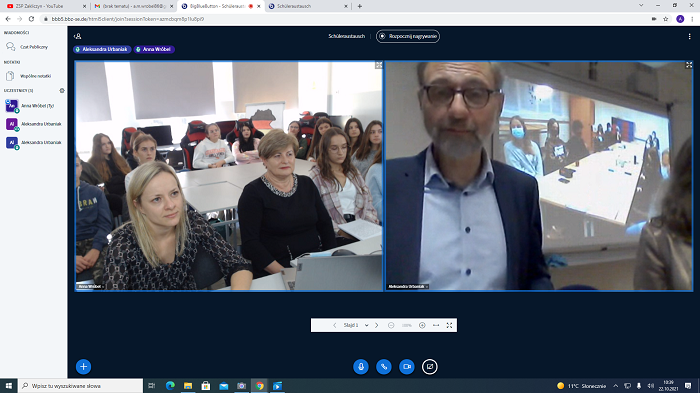700x393 pixels.
Task: Open Chrome menu three dots
Action: click(692, 19)
